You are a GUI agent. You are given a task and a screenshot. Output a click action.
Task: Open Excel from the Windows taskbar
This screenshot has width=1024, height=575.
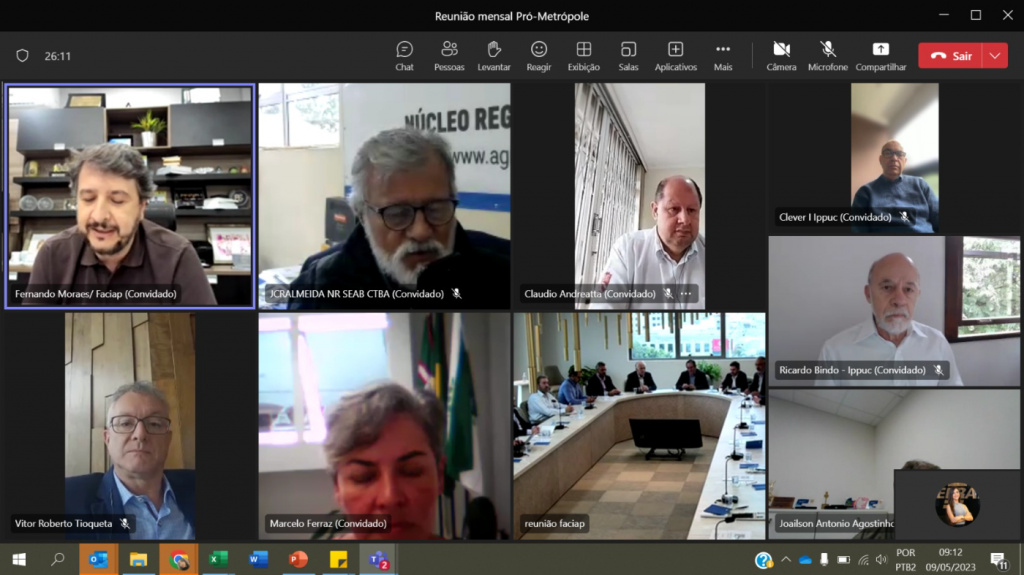pyautogui.click(x=217, y=560)
